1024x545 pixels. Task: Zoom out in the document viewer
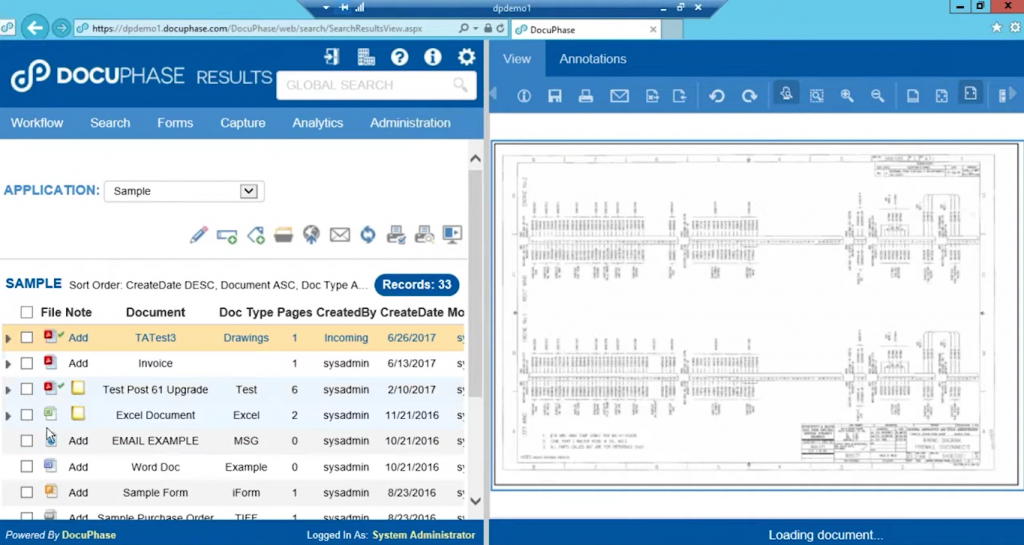click(x=877, y=96)
